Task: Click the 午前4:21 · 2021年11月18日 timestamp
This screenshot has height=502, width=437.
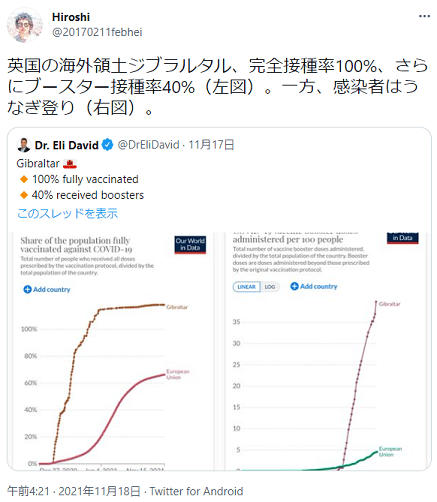Action: point(74,491)
